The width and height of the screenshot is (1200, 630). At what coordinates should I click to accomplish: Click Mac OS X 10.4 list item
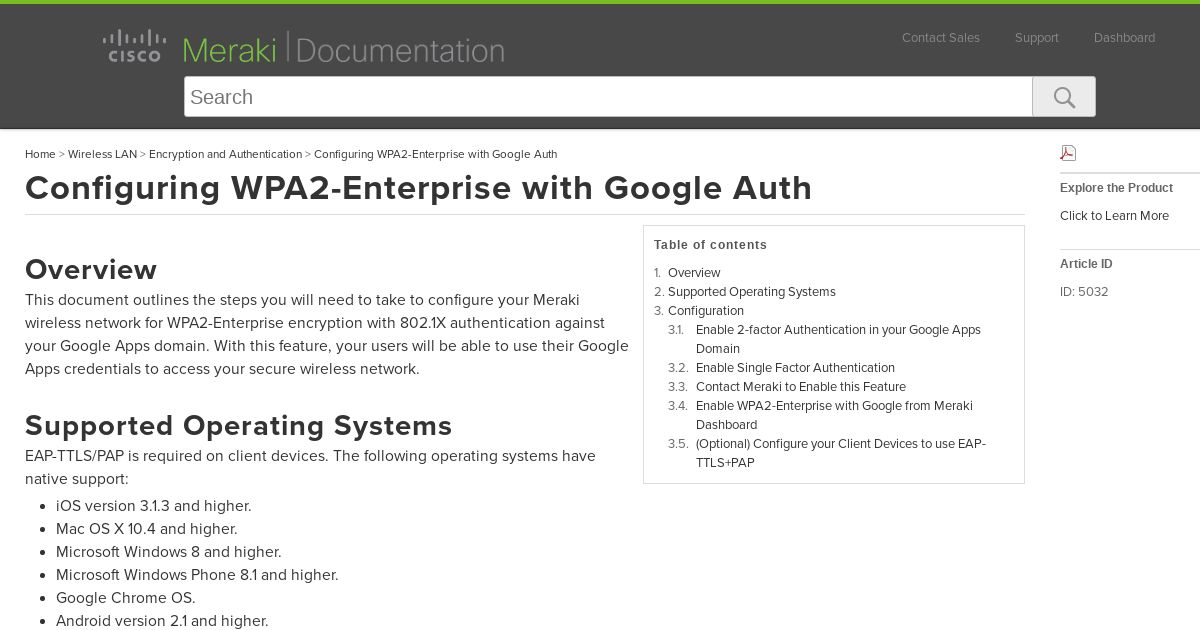(147, 529)
